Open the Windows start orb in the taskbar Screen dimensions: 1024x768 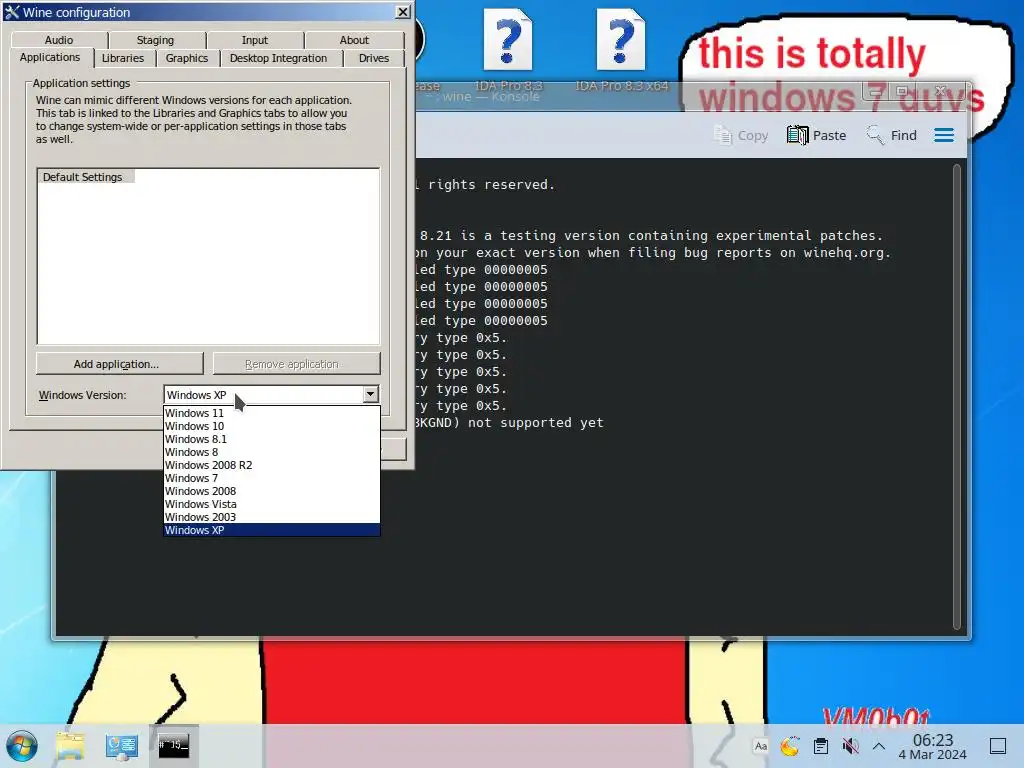click(22, 746)
